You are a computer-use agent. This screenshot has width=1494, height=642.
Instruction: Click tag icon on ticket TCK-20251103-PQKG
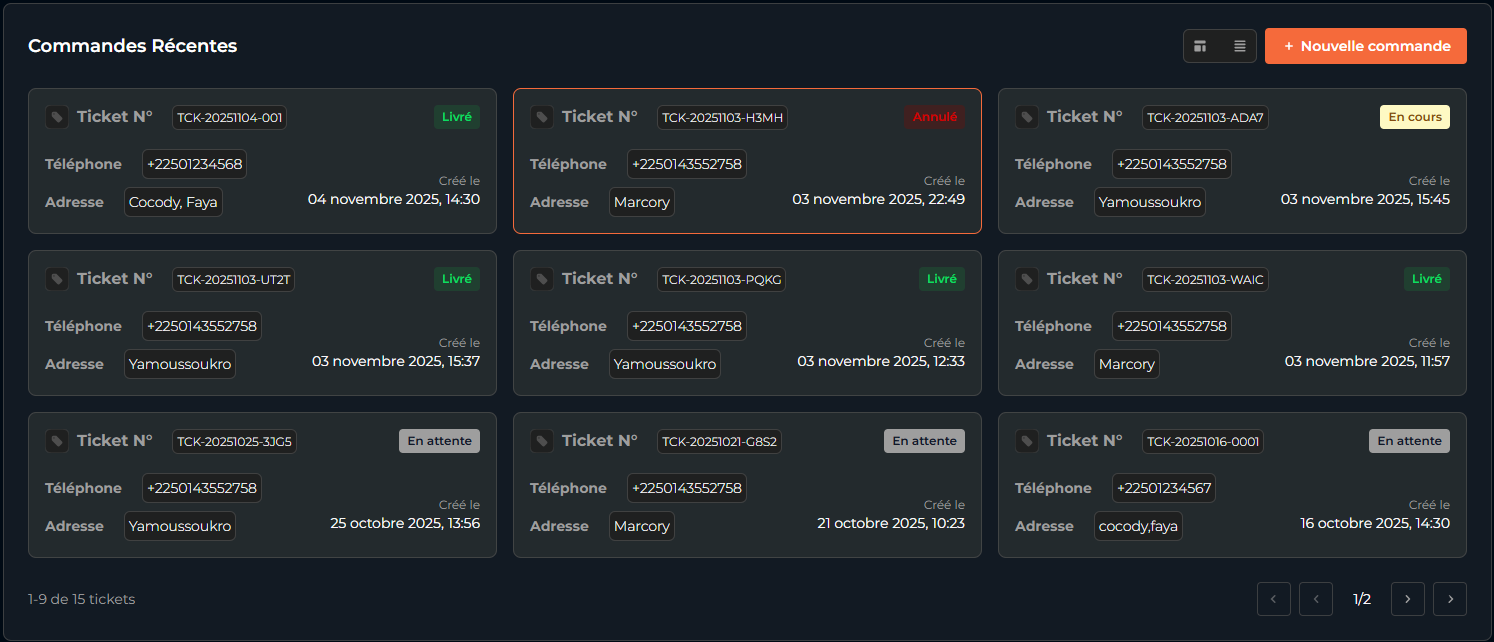click(542, 279)
